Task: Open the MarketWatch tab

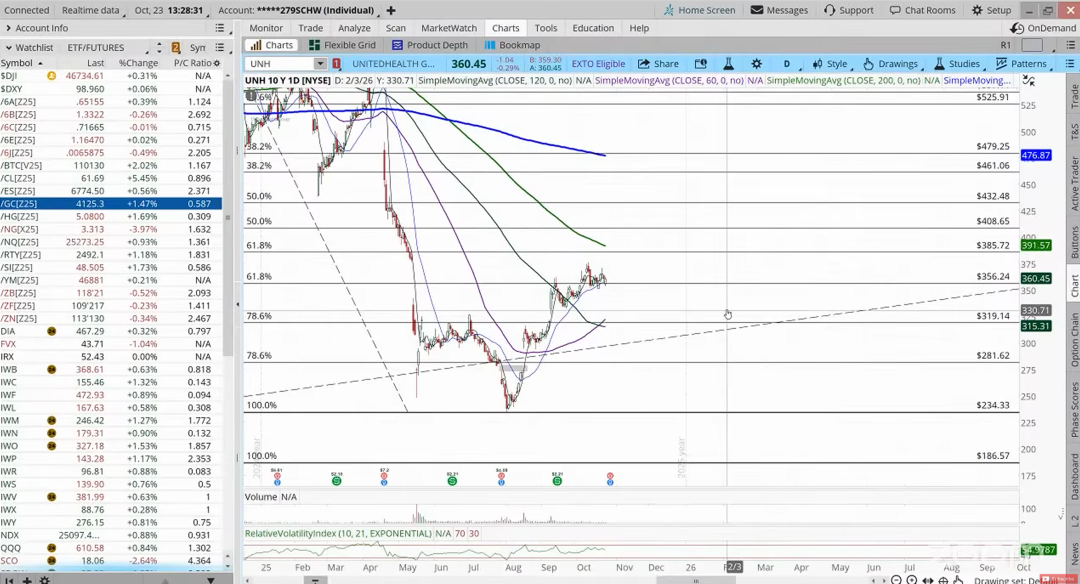Action: [449, 28]
